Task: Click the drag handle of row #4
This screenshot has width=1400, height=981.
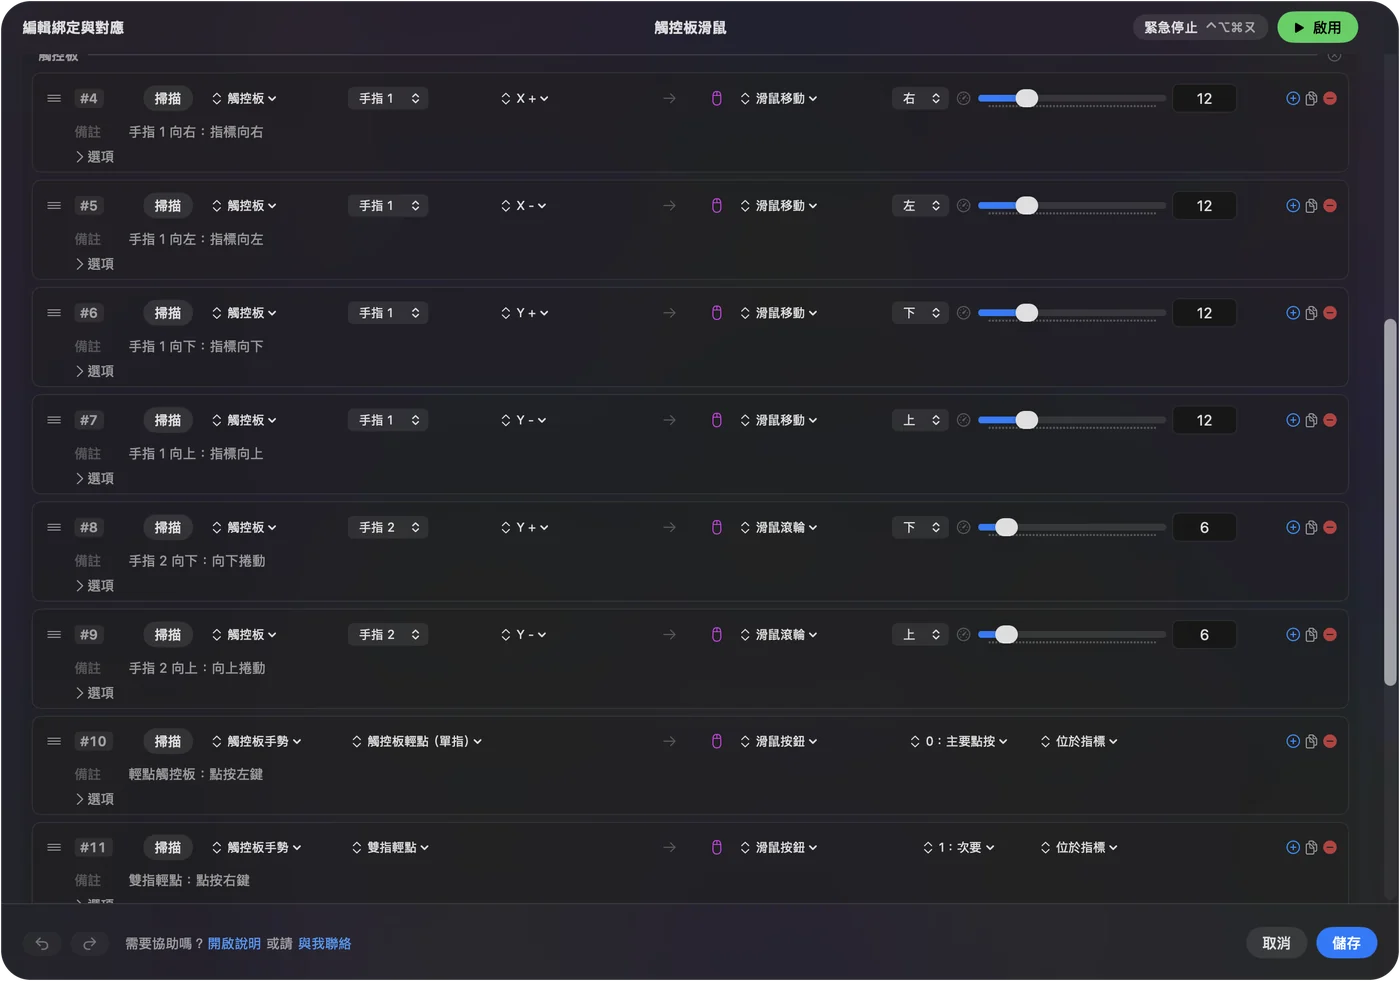Action: 54,99
